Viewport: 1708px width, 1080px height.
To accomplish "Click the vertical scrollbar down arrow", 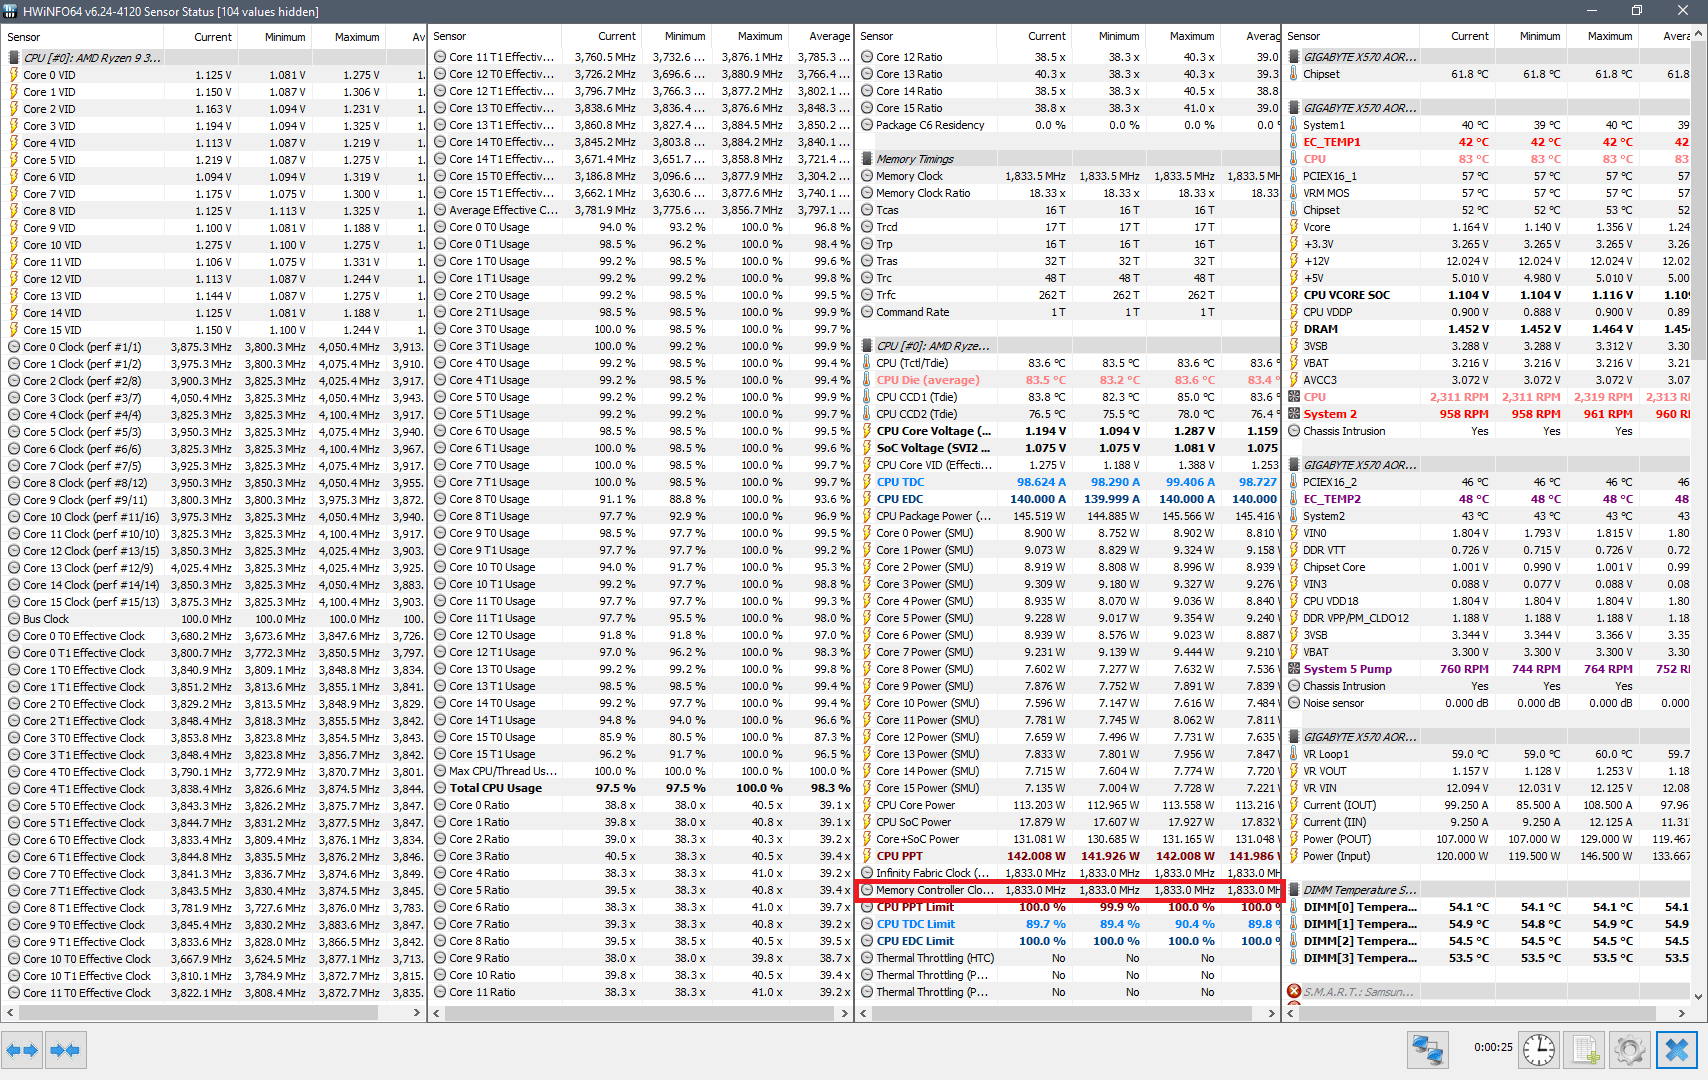I will click(1698, 996).
